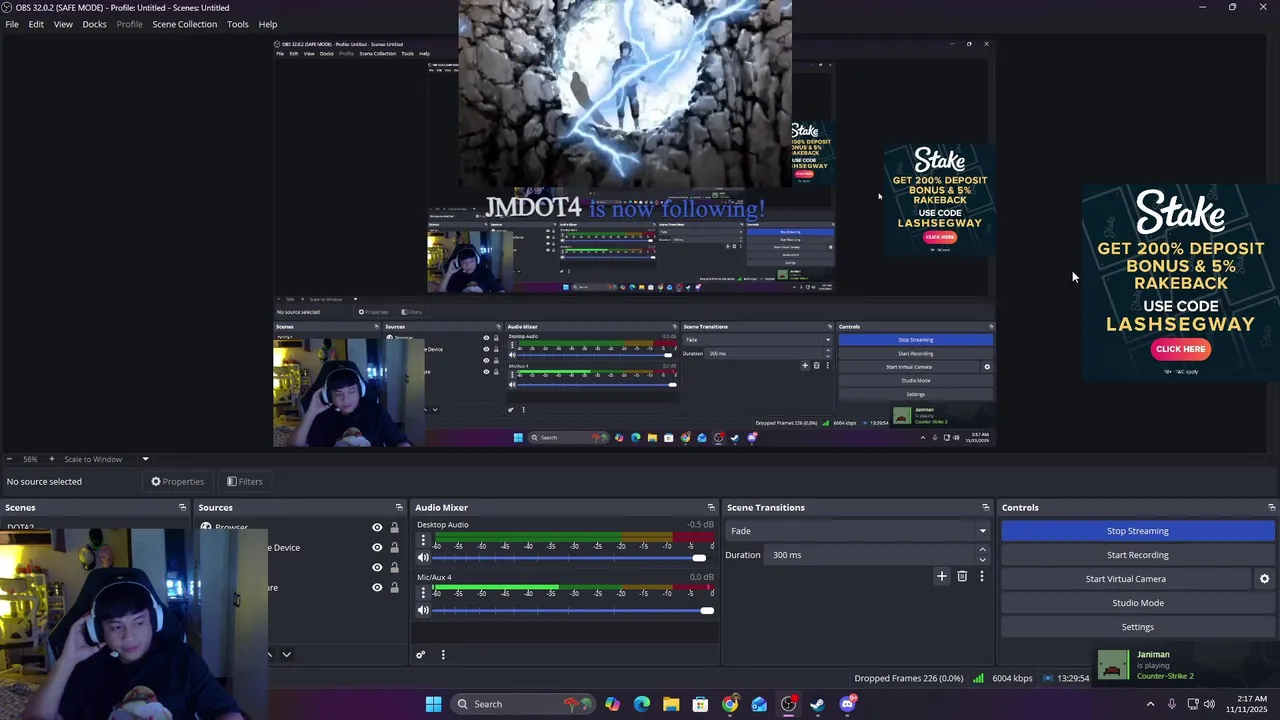
Task: Open Discord from the taskbar
Action: [848, 704]
